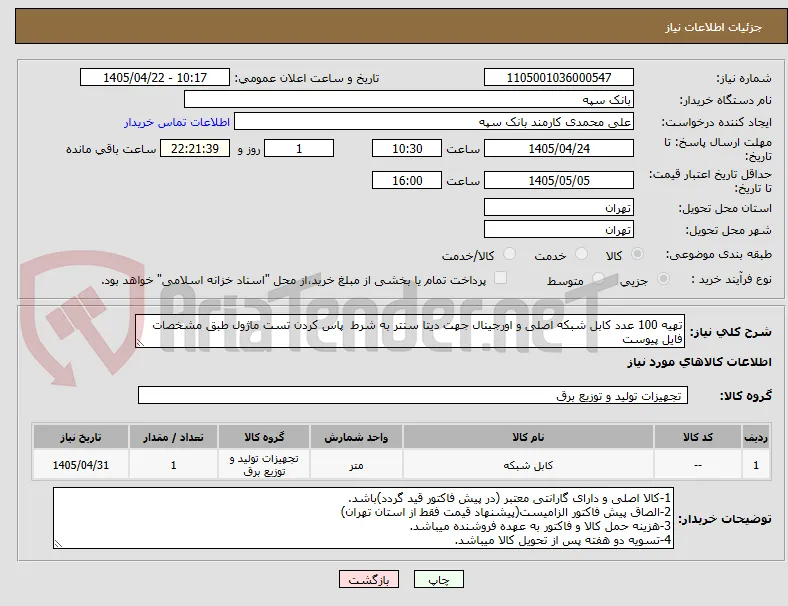Click the price validity date 1405/05/05
788x606 pixels.
pos(559,180)
